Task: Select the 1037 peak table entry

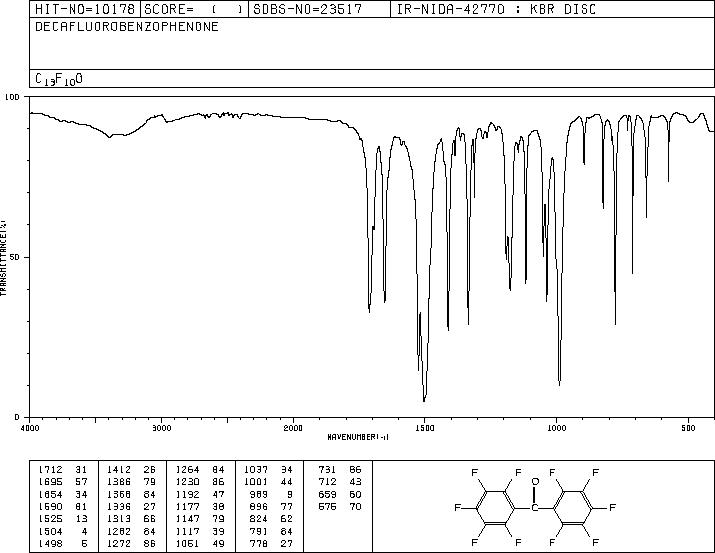Action: [x=269, y=470]
